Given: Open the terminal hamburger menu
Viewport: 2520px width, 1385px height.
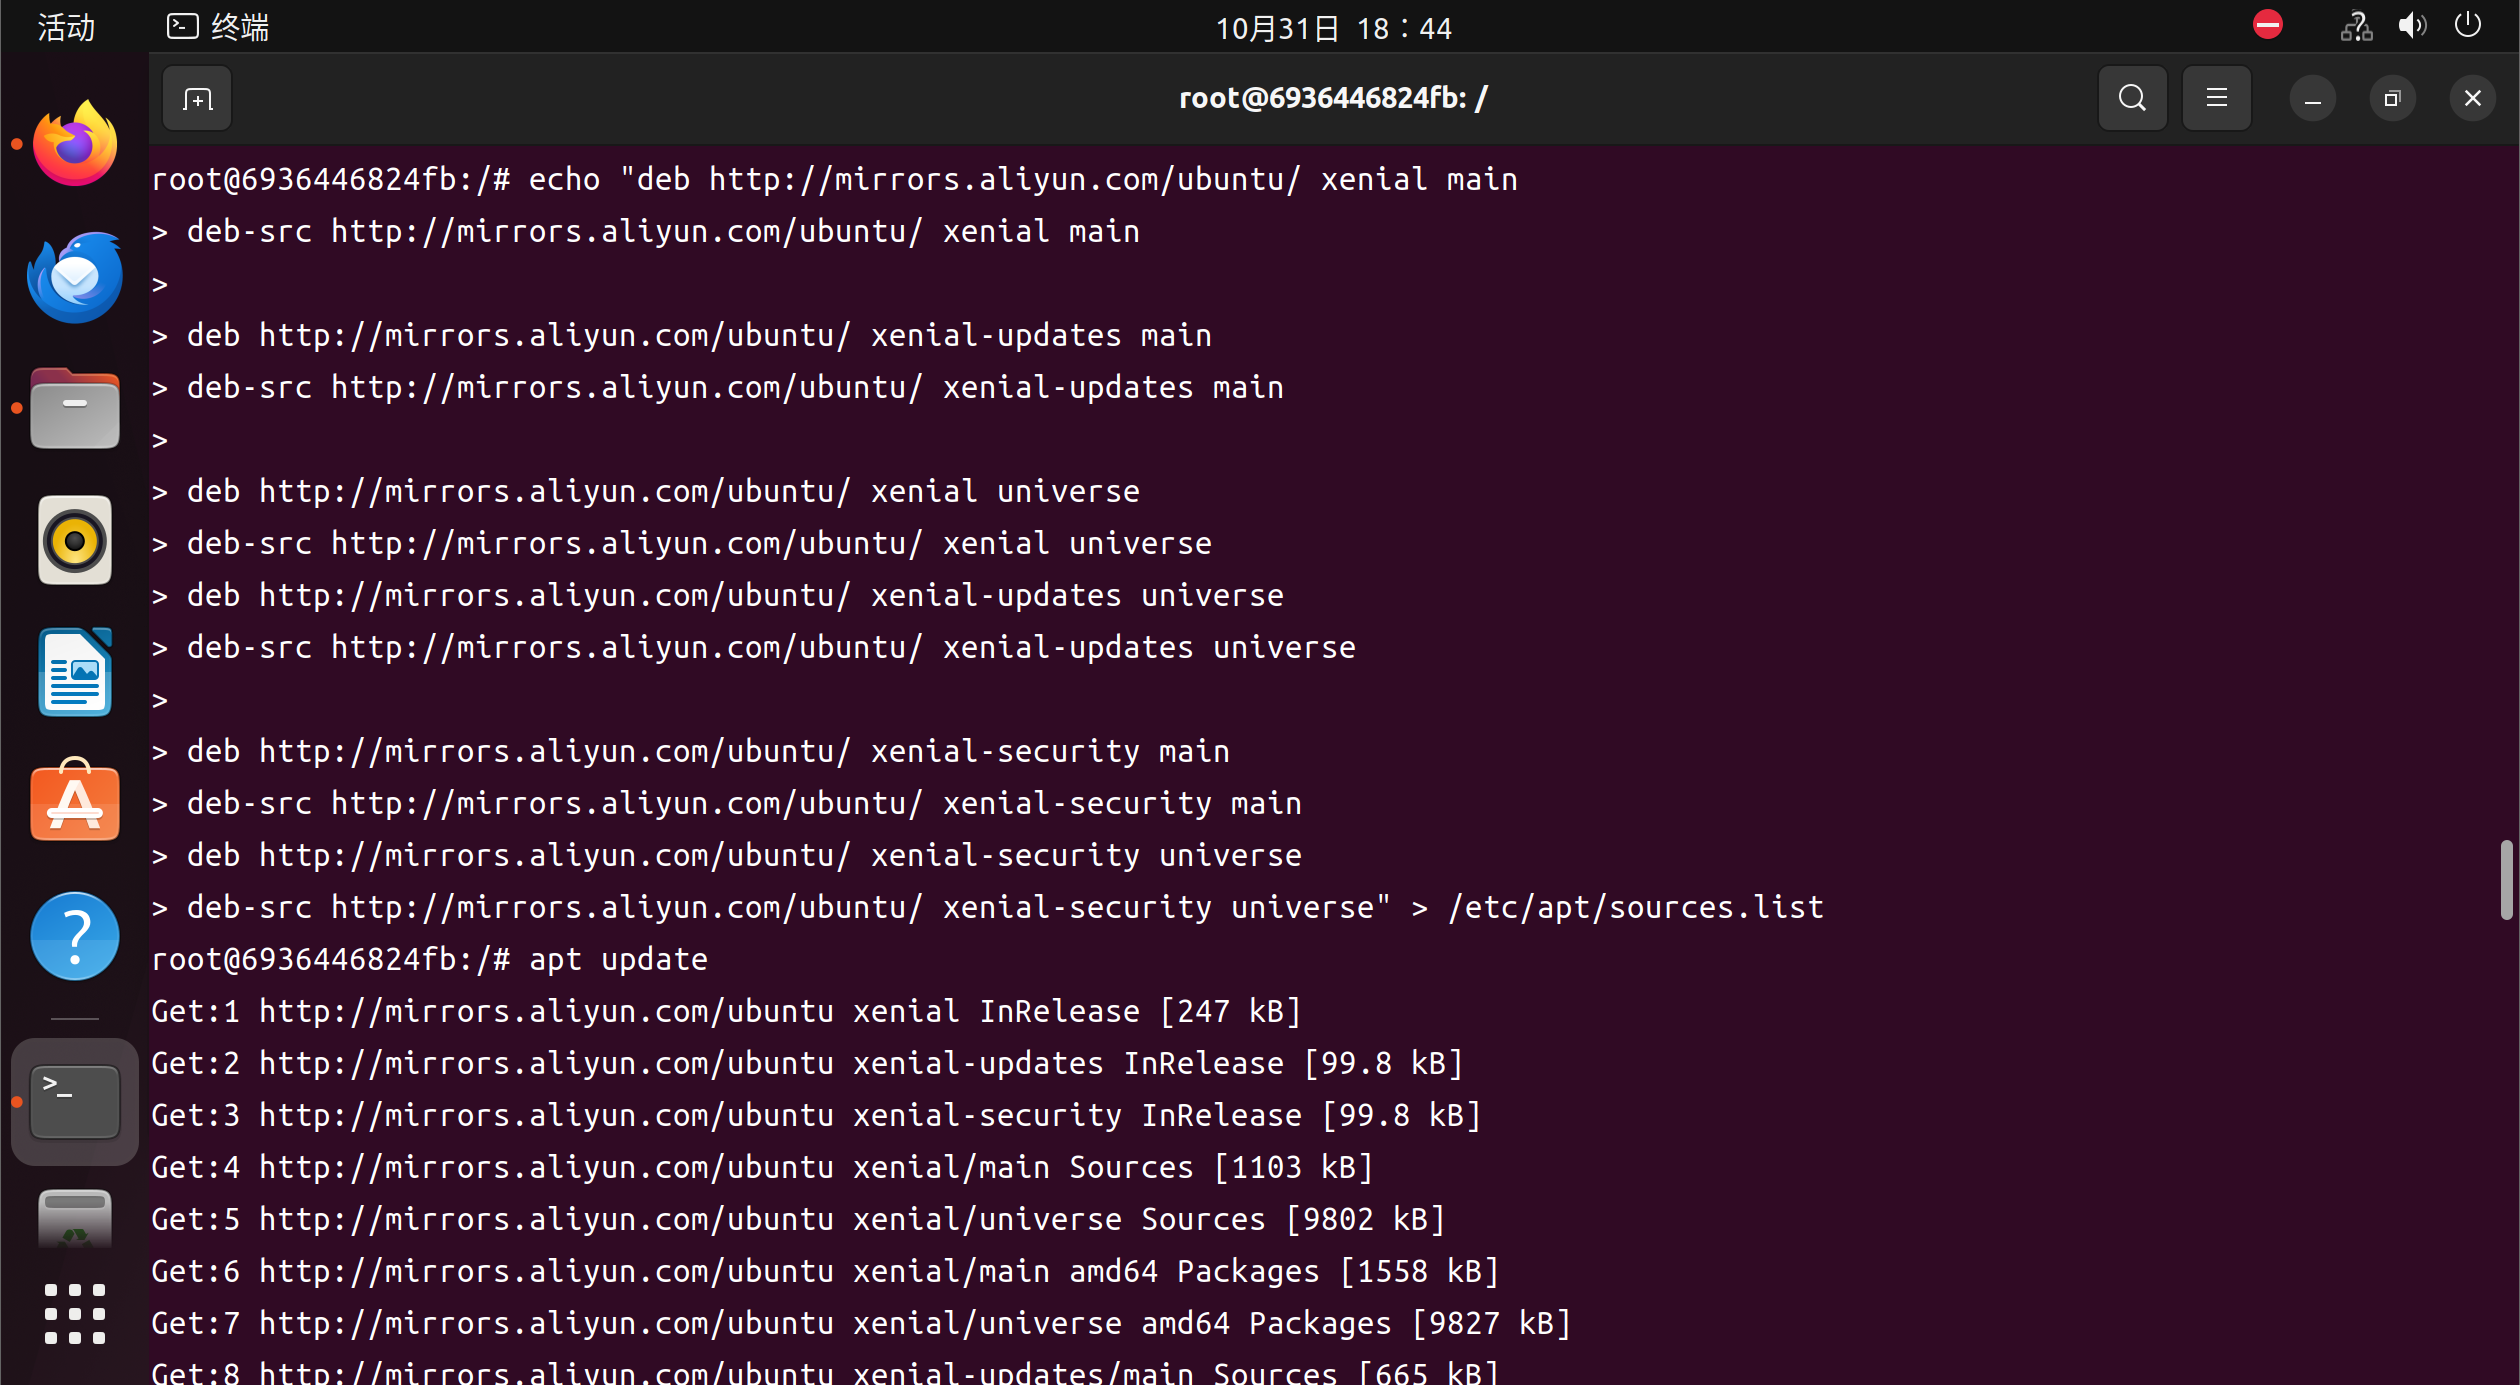Looking at the screenshot, I should click(2216, 99).
